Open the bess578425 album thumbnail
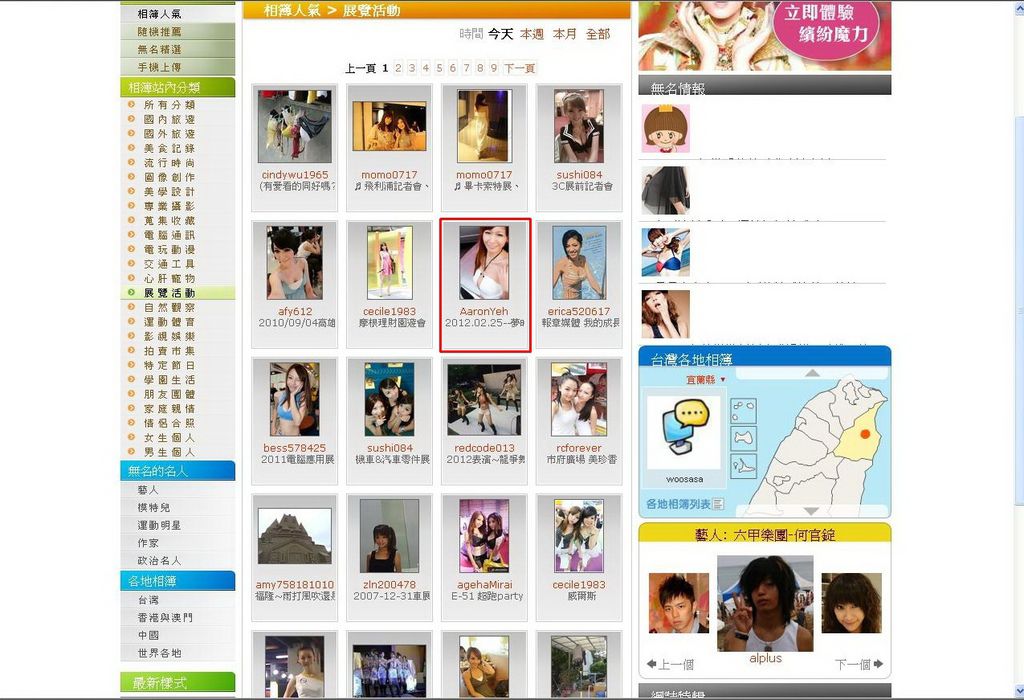 tap(295, 400)
